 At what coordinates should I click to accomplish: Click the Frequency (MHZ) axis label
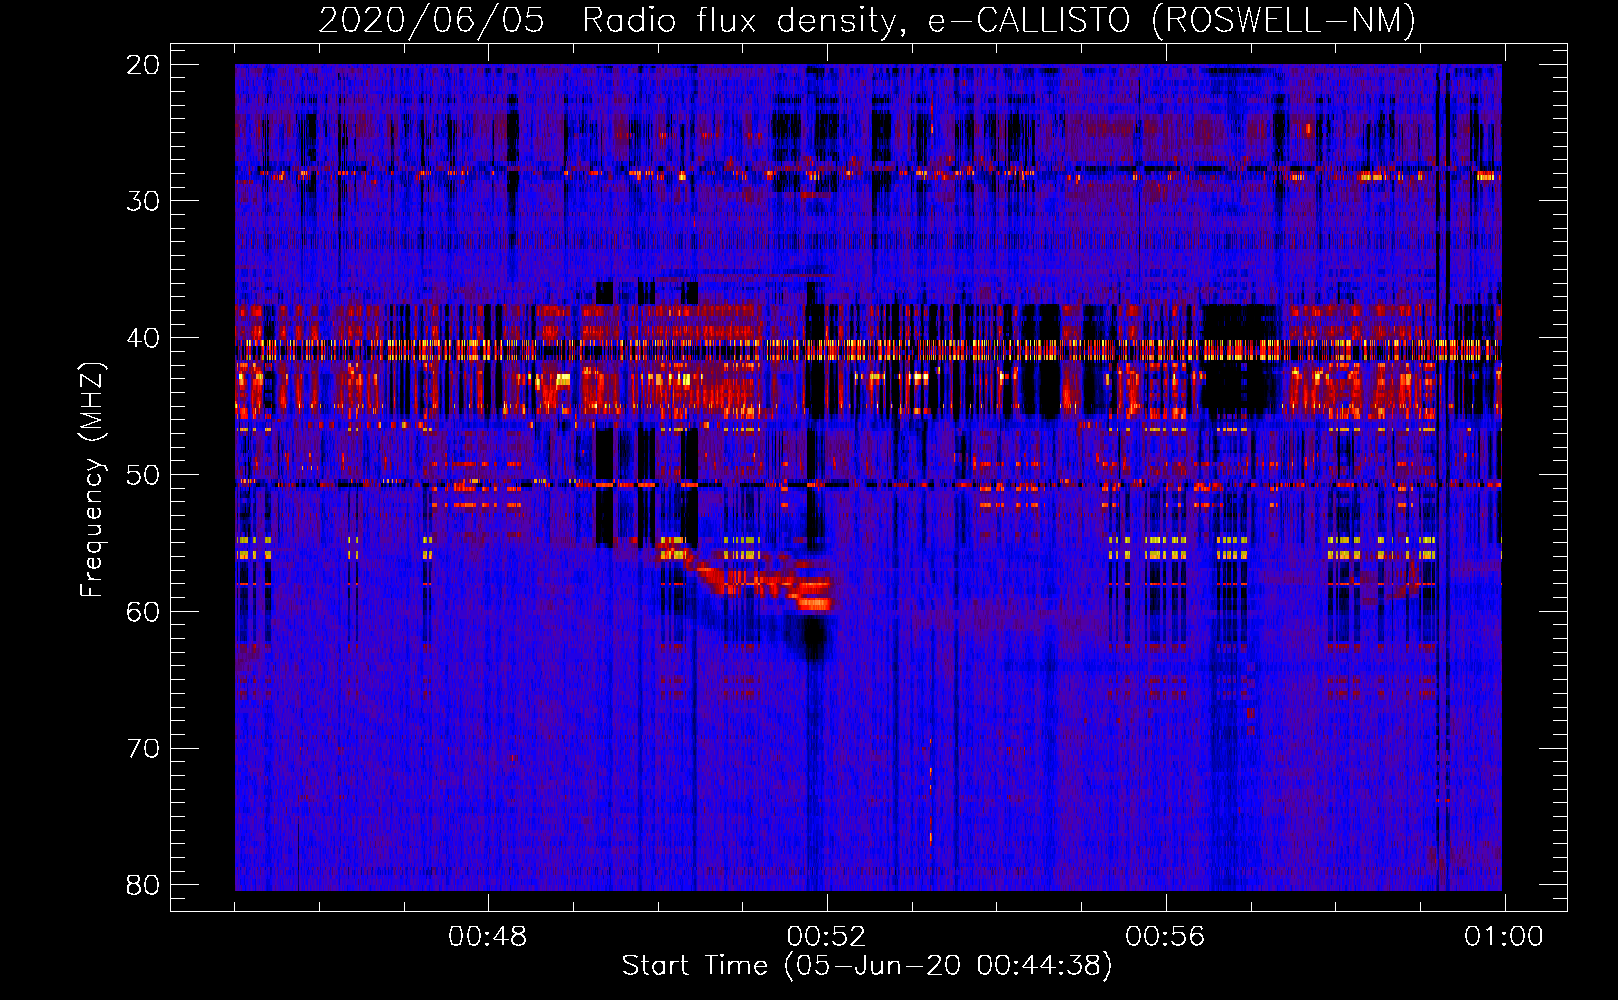92,480
